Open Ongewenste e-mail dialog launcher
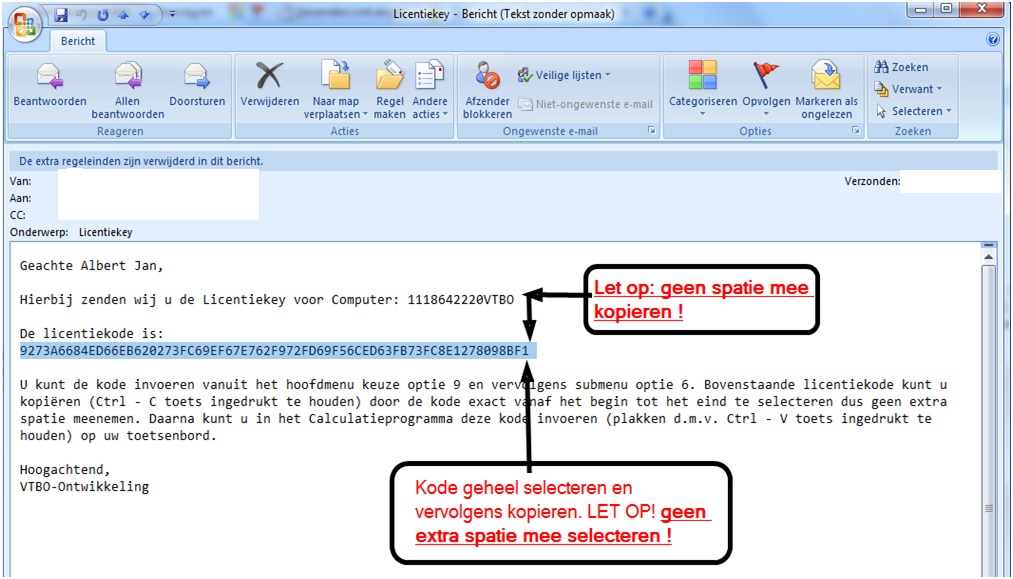This screenshot has width=1013, height=579. click(x=651, y=131)
